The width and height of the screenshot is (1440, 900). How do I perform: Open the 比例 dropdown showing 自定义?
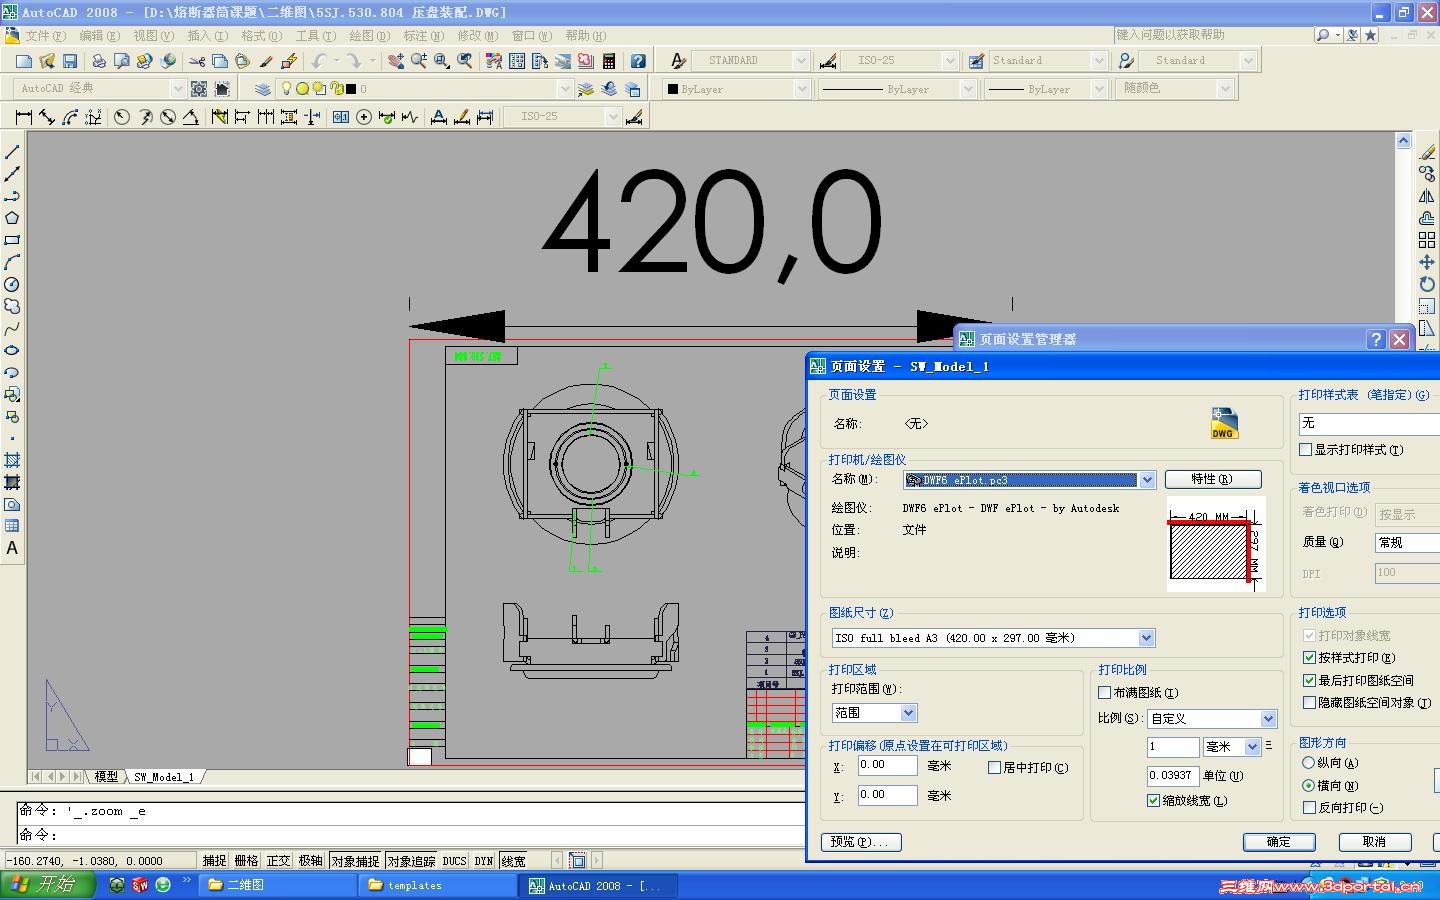coord(1269,719)
